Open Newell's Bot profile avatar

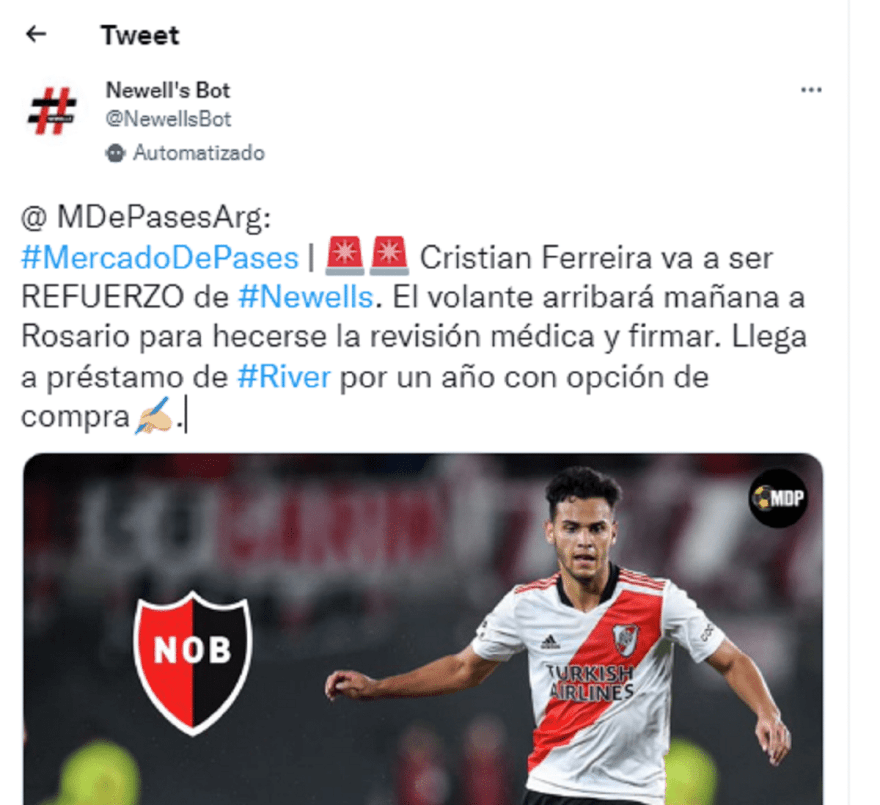[52, 111]
